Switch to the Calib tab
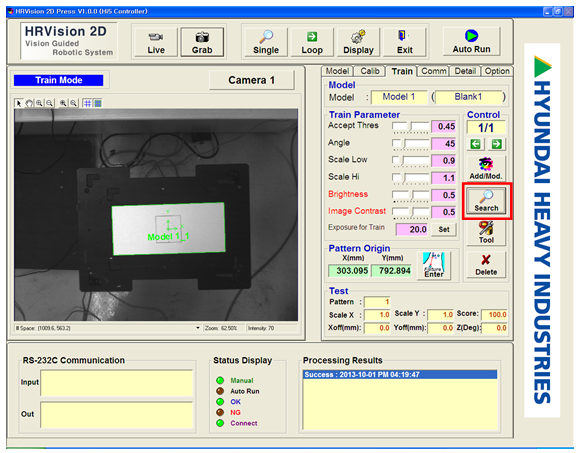The width and height of the screenshot is (580, 453). [370, 71]
